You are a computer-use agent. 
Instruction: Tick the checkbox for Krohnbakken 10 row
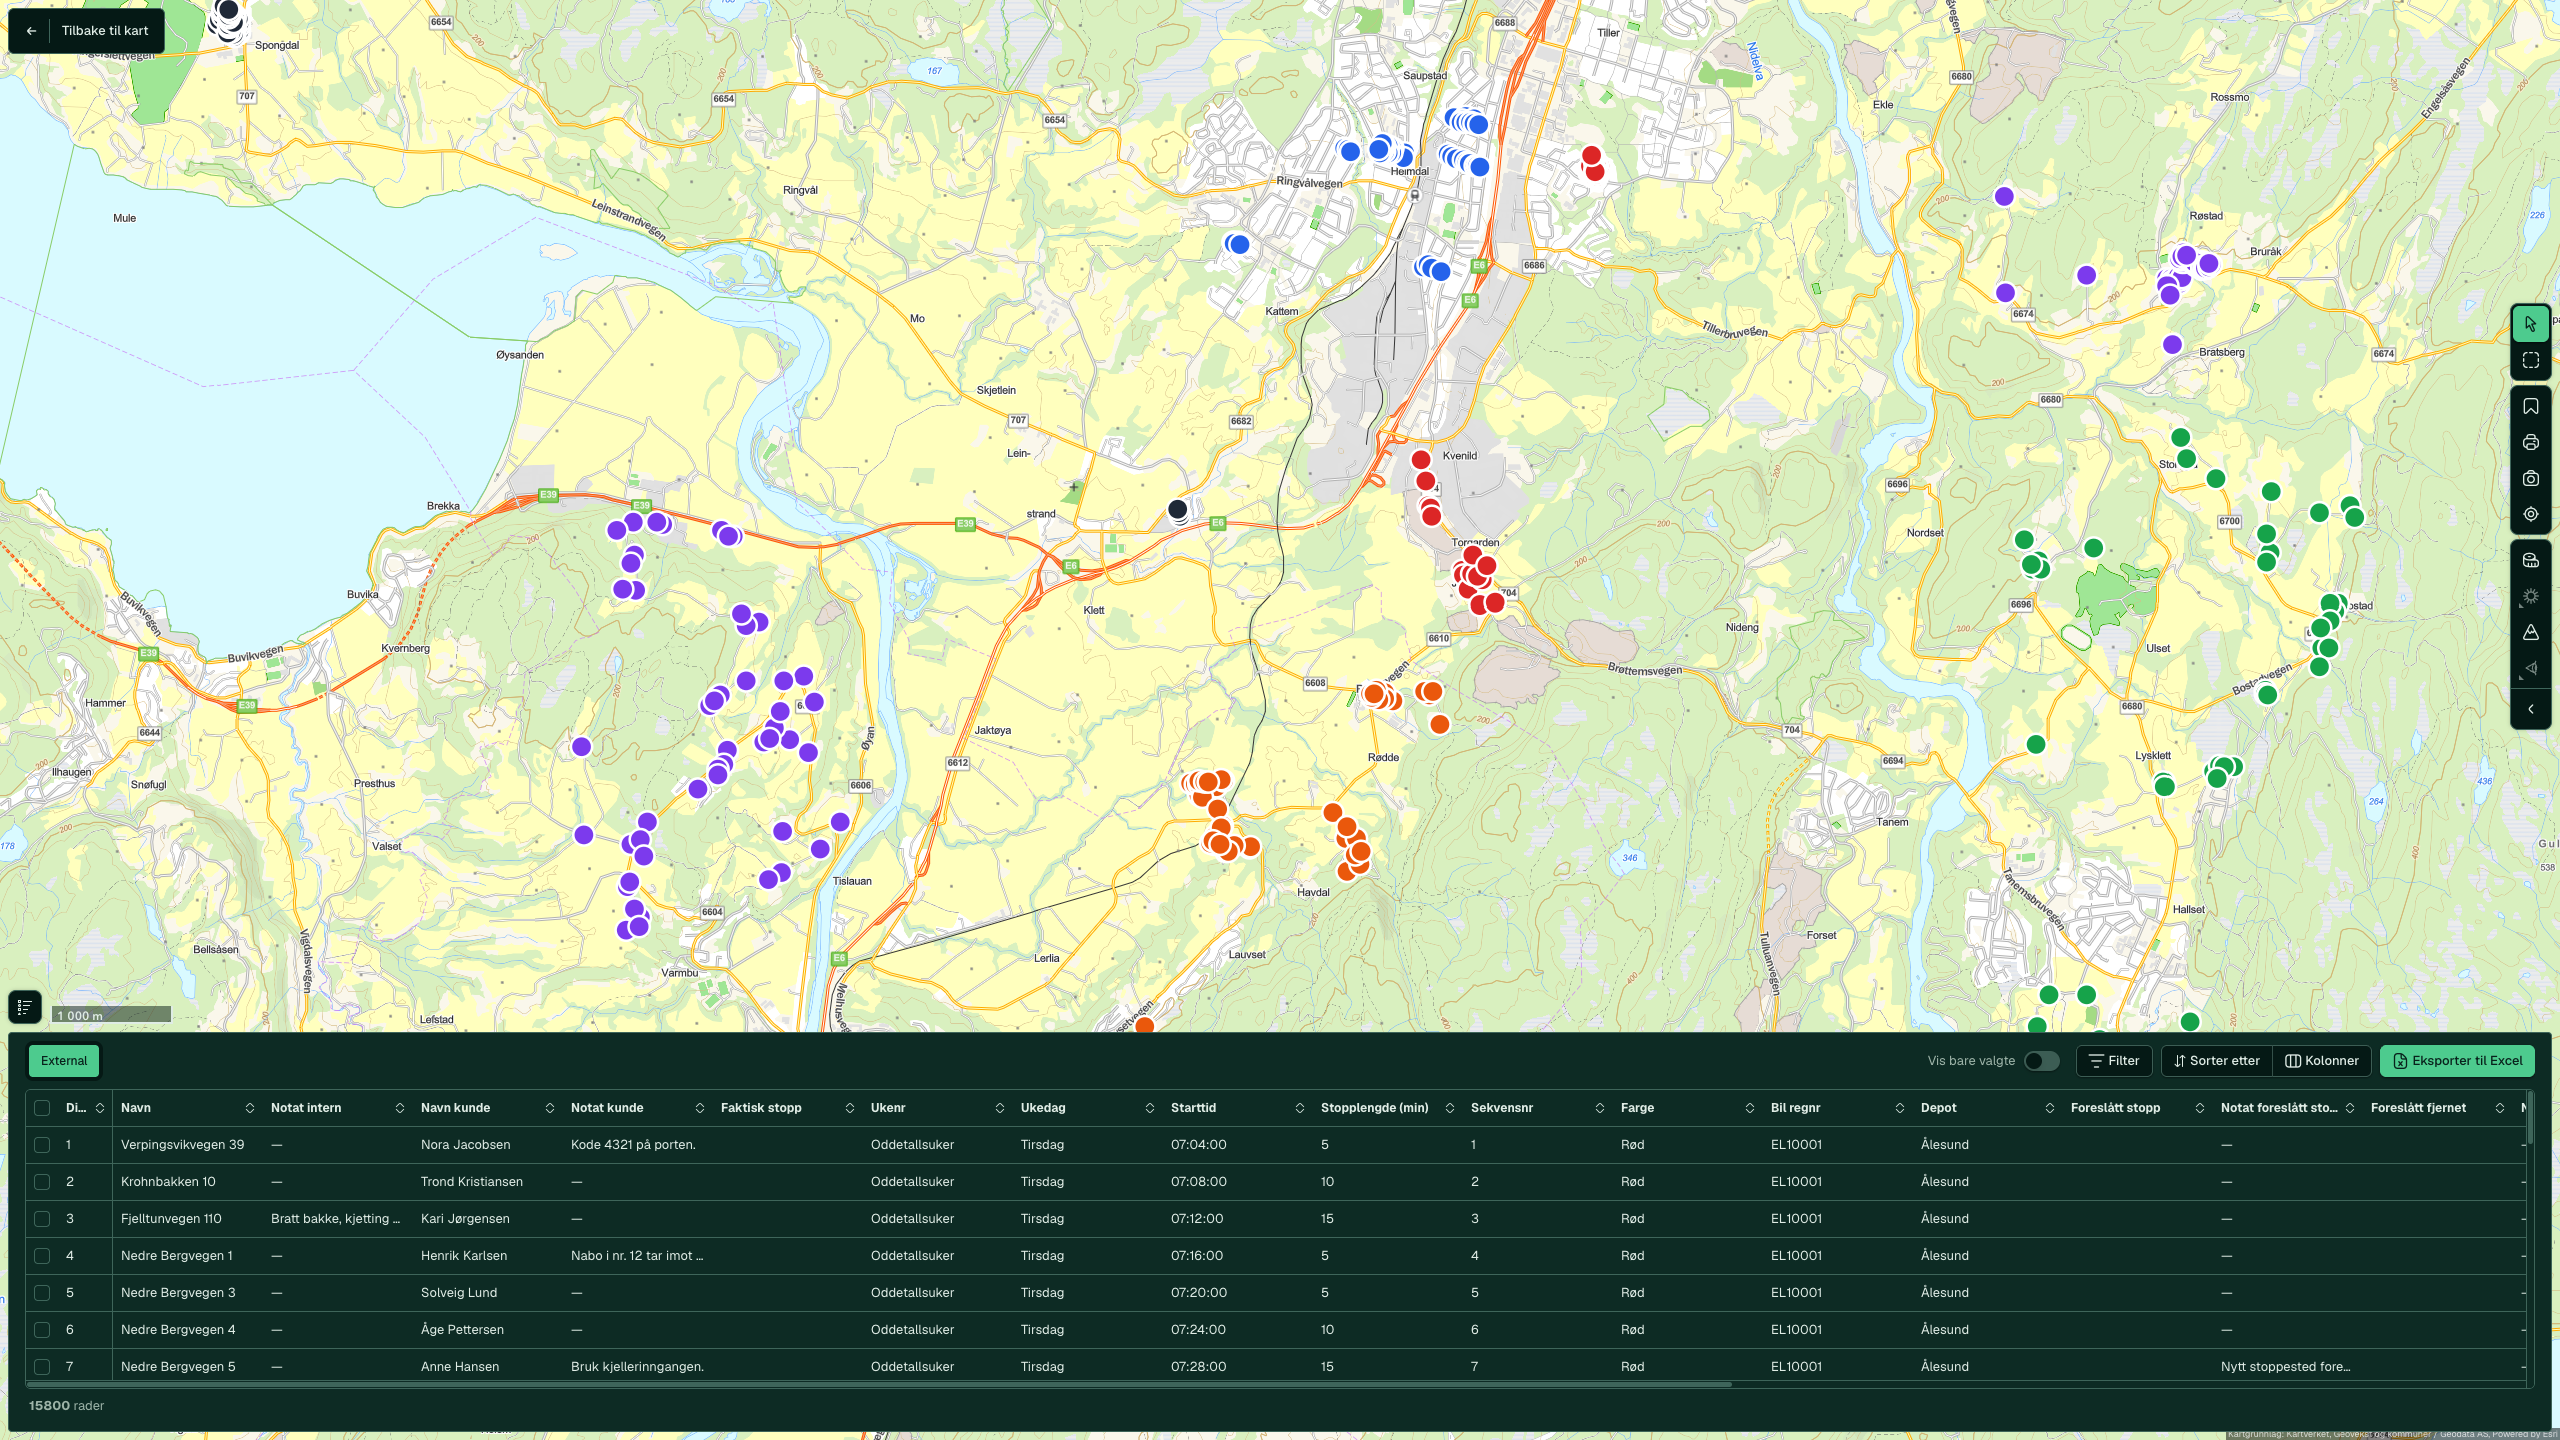(x=42, y=1182)
